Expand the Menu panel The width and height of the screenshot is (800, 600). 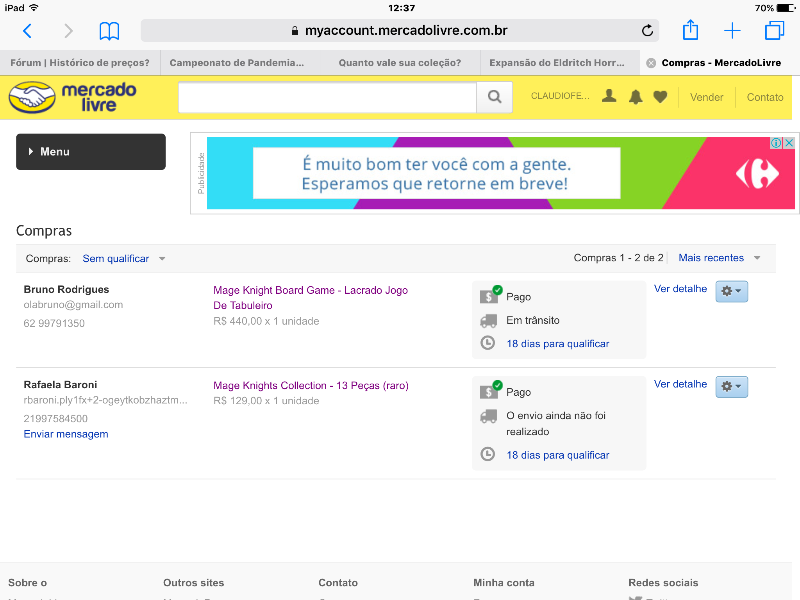point(91,152)
